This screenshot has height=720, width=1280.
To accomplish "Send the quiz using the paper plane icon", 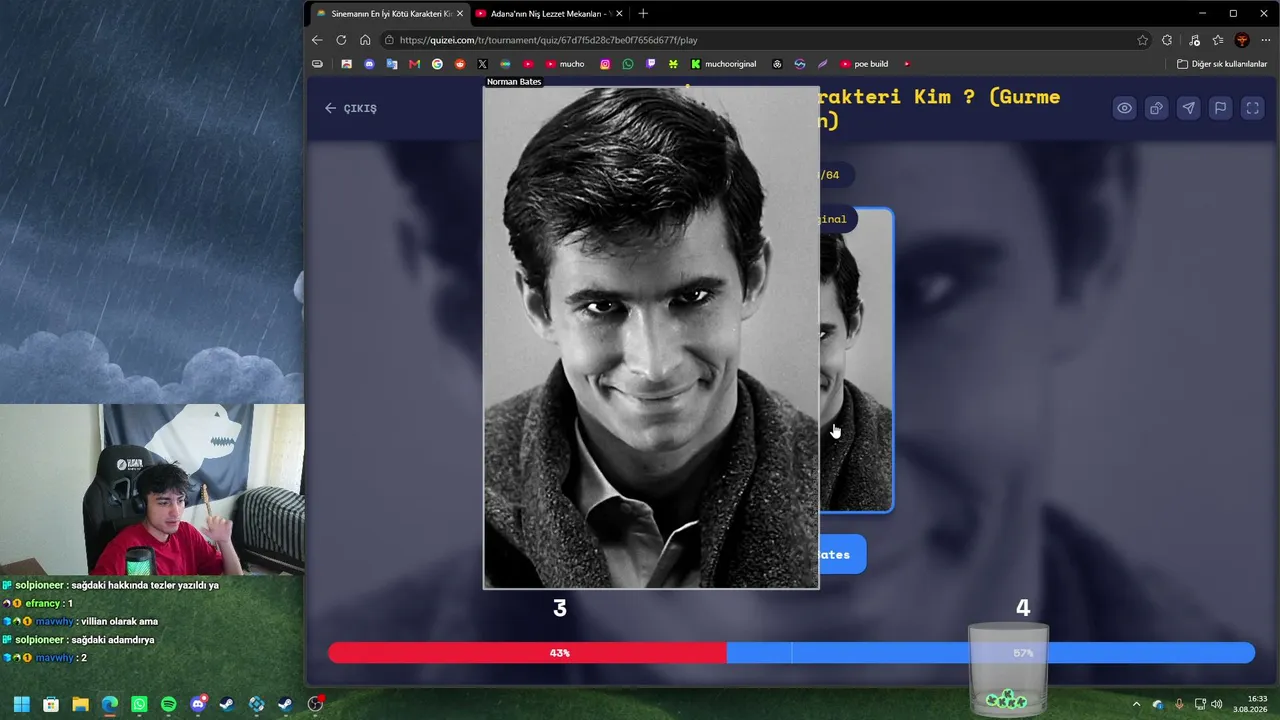I will [x=1189, y=108].
